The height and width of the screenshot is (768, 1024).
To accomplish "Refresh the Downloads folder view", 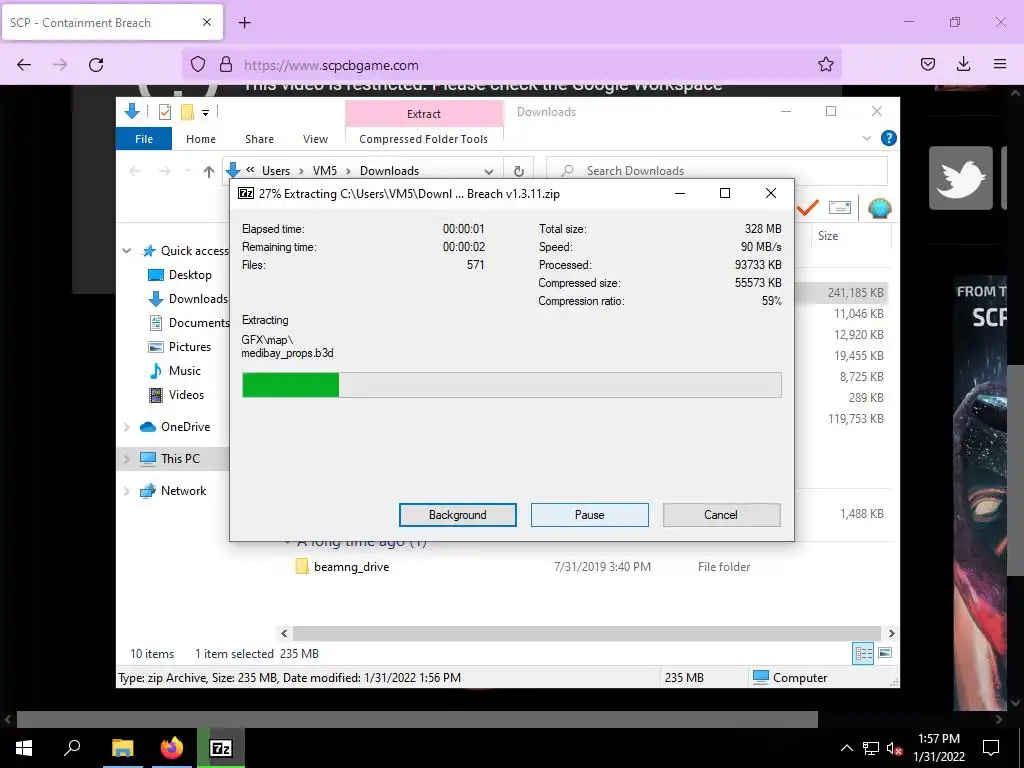I will 519,171.
